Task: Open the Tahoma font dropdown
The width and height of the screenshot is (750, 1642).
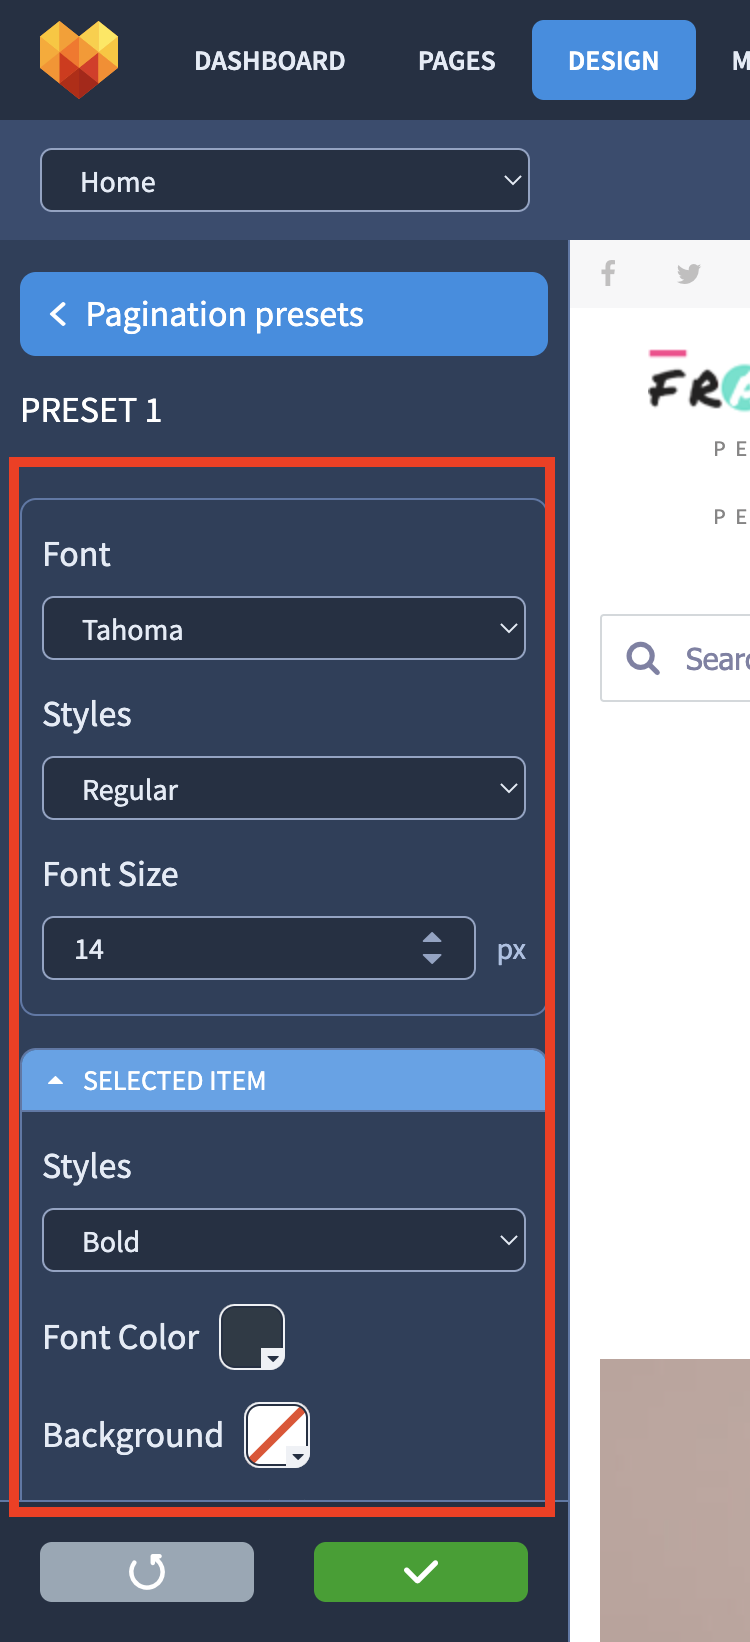Action: point(284,628)
